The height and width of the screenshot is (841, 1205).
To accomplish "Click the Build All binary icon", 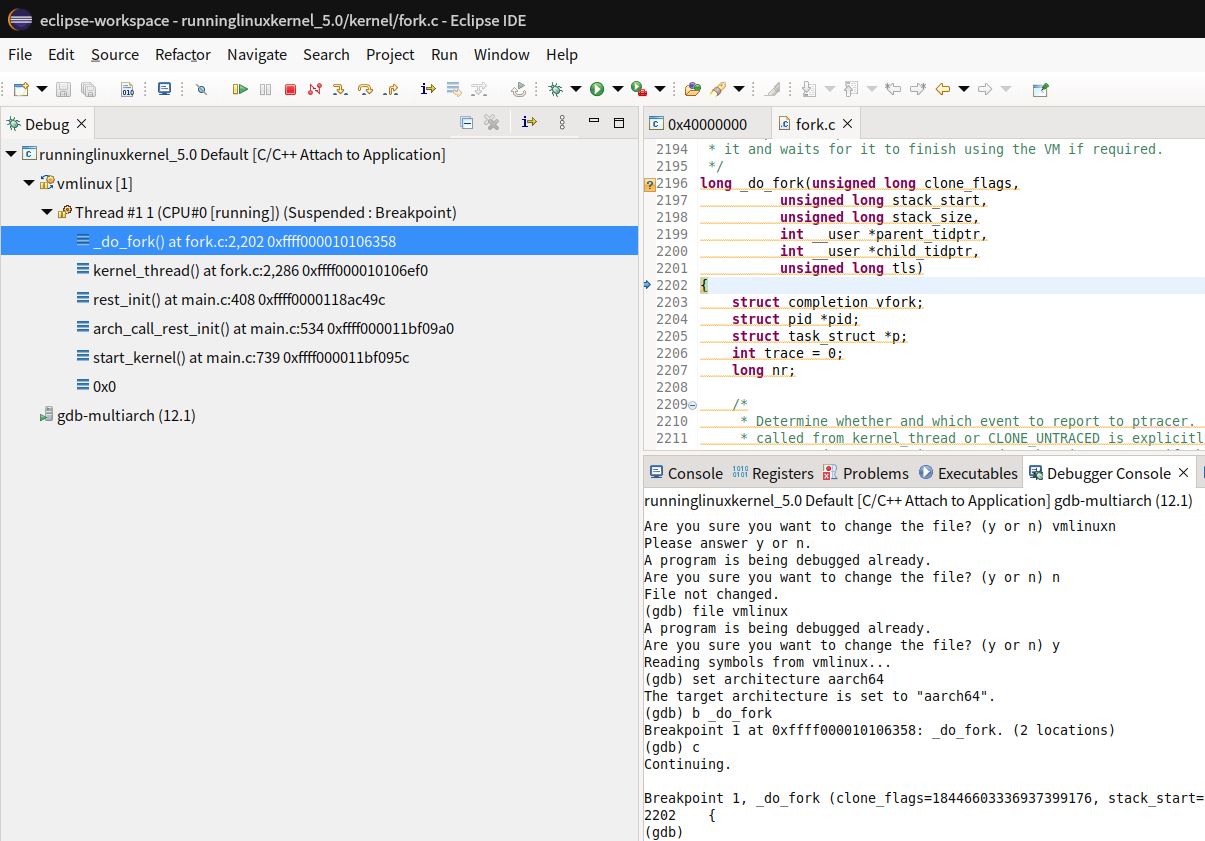I will coord(127,89).
